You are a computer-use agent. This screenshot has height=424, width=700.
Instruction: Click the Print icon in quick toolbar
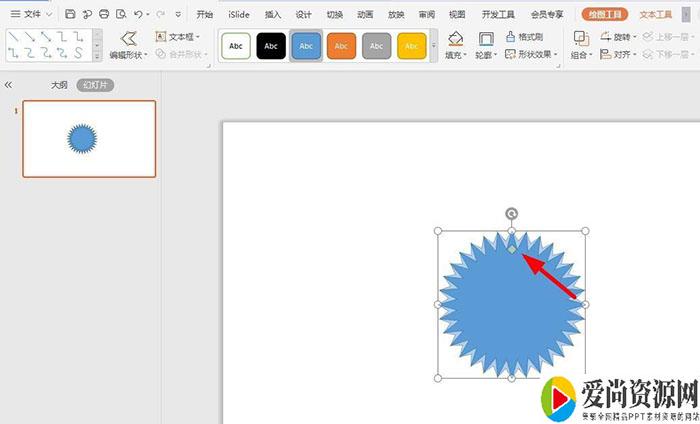click(104, 15)
